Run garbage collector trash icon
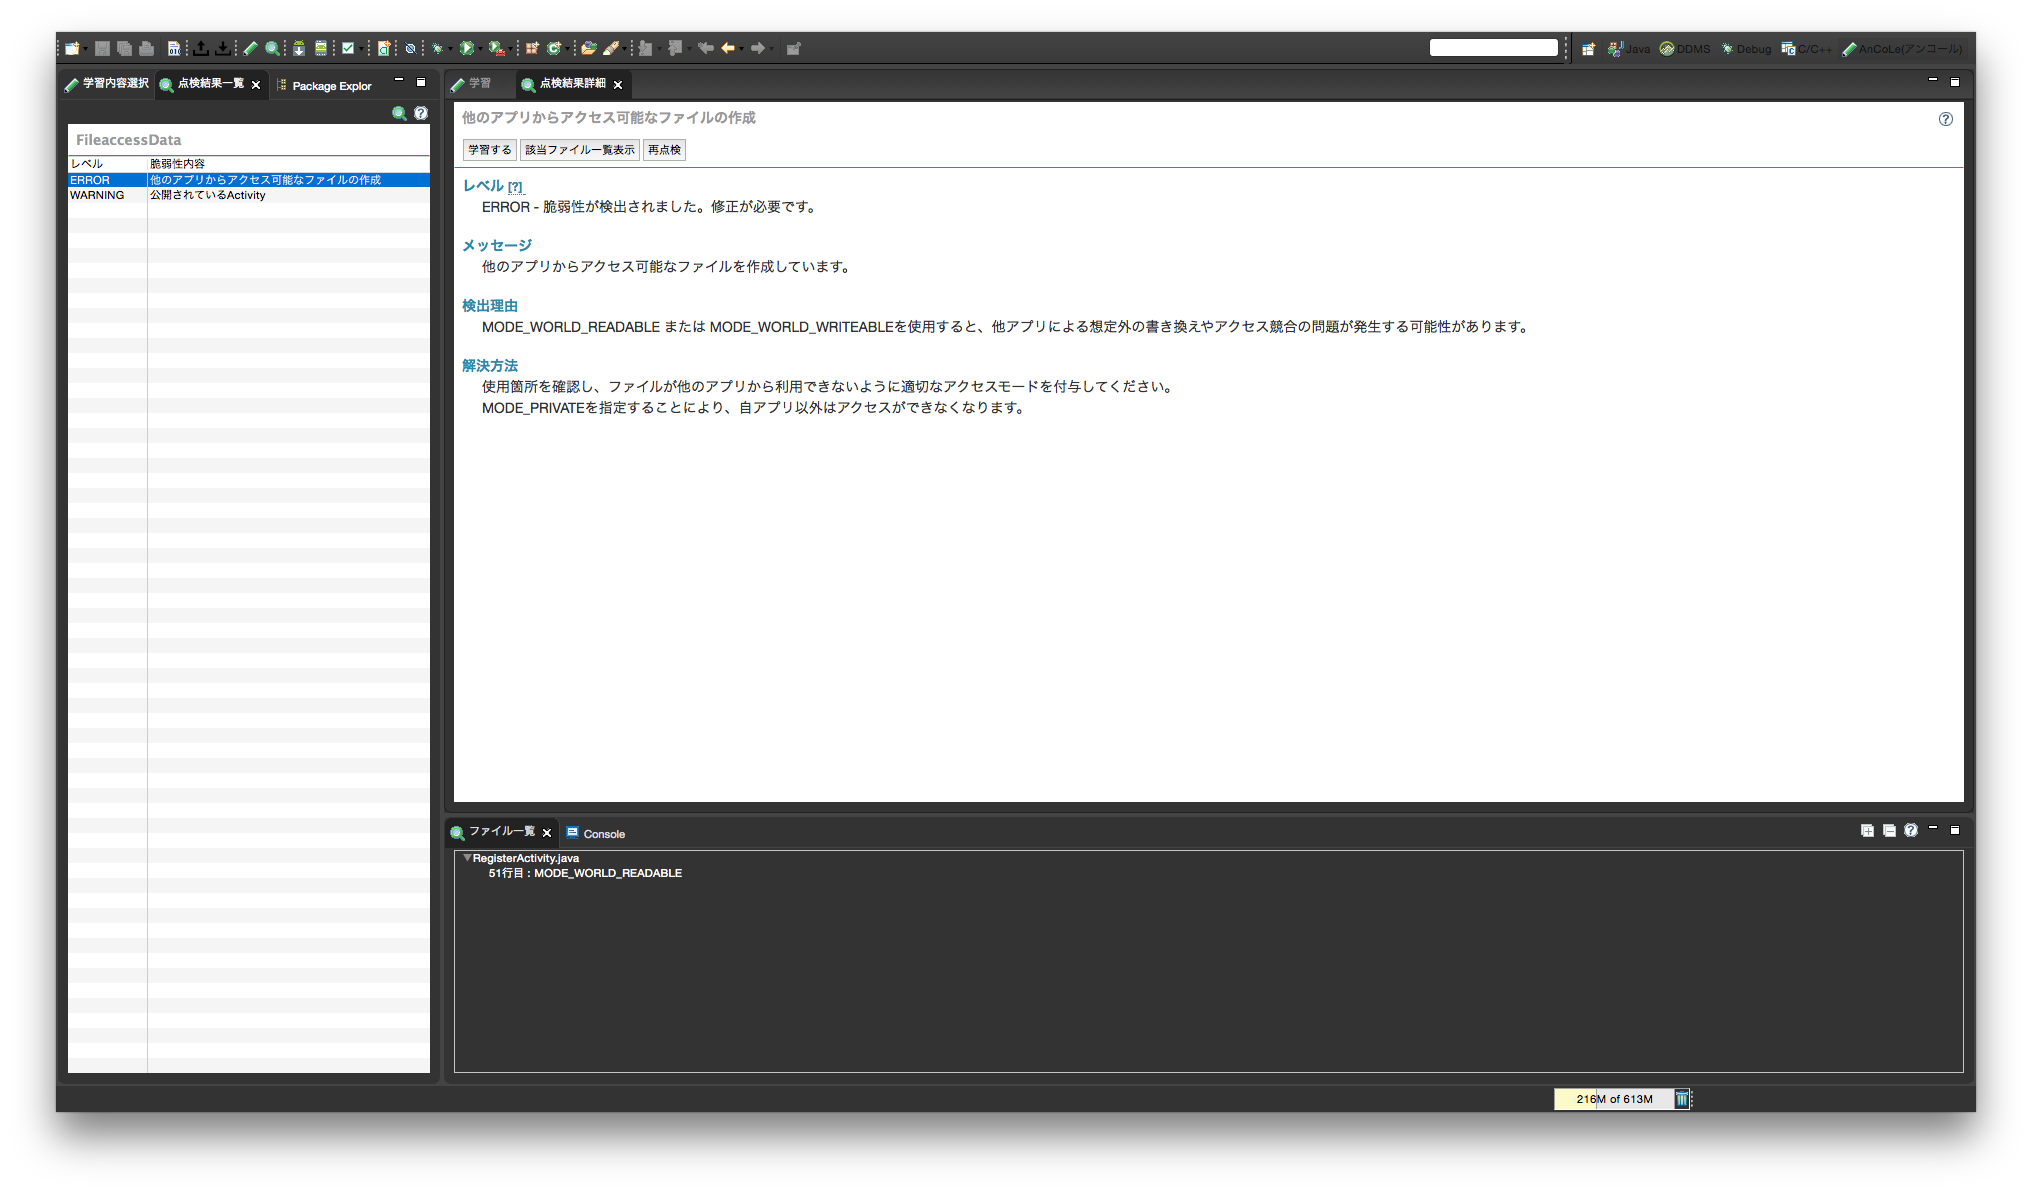Image resolution: width=2032 pixels, height=1192 pixels. click(x=1682, y=1099)
